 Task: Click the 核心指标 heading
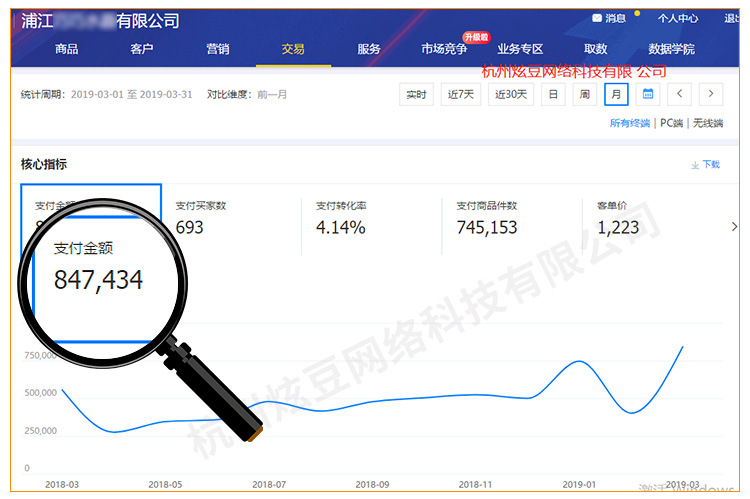pyautogui.click(x=44, y=165)
